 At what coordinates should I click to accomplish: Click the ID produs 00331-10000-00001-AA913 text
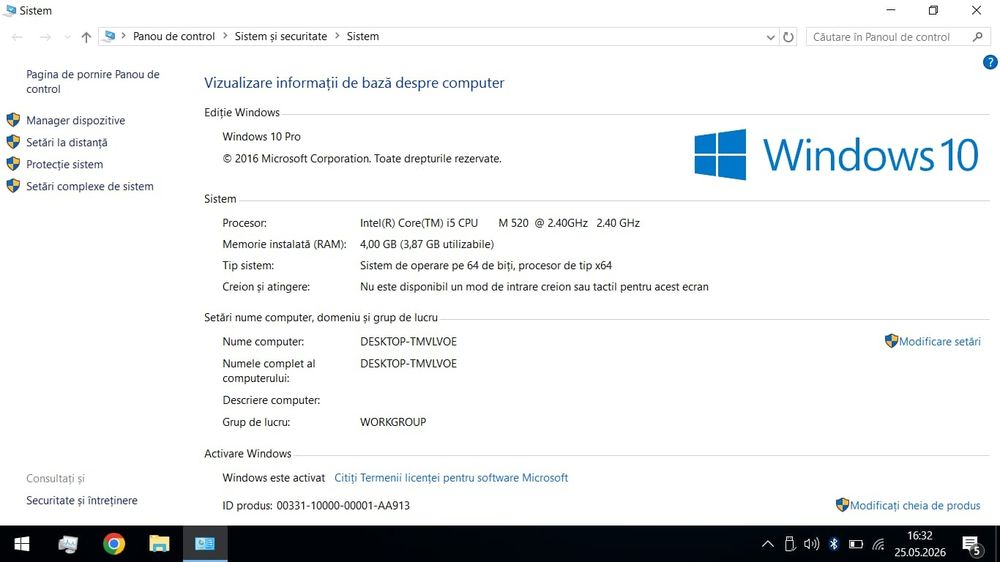tap(316, 506)
